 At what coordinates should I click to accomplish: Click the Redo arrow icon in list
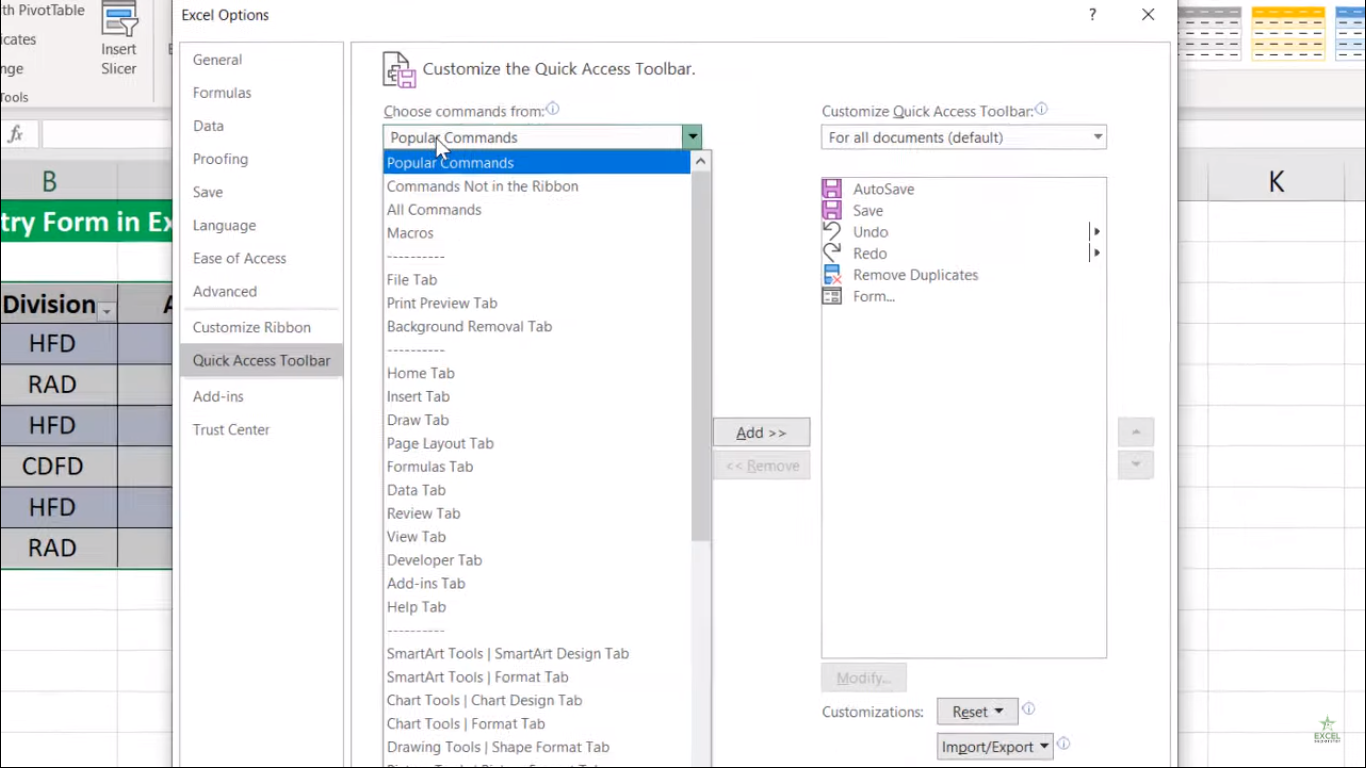tap(832, 253)
